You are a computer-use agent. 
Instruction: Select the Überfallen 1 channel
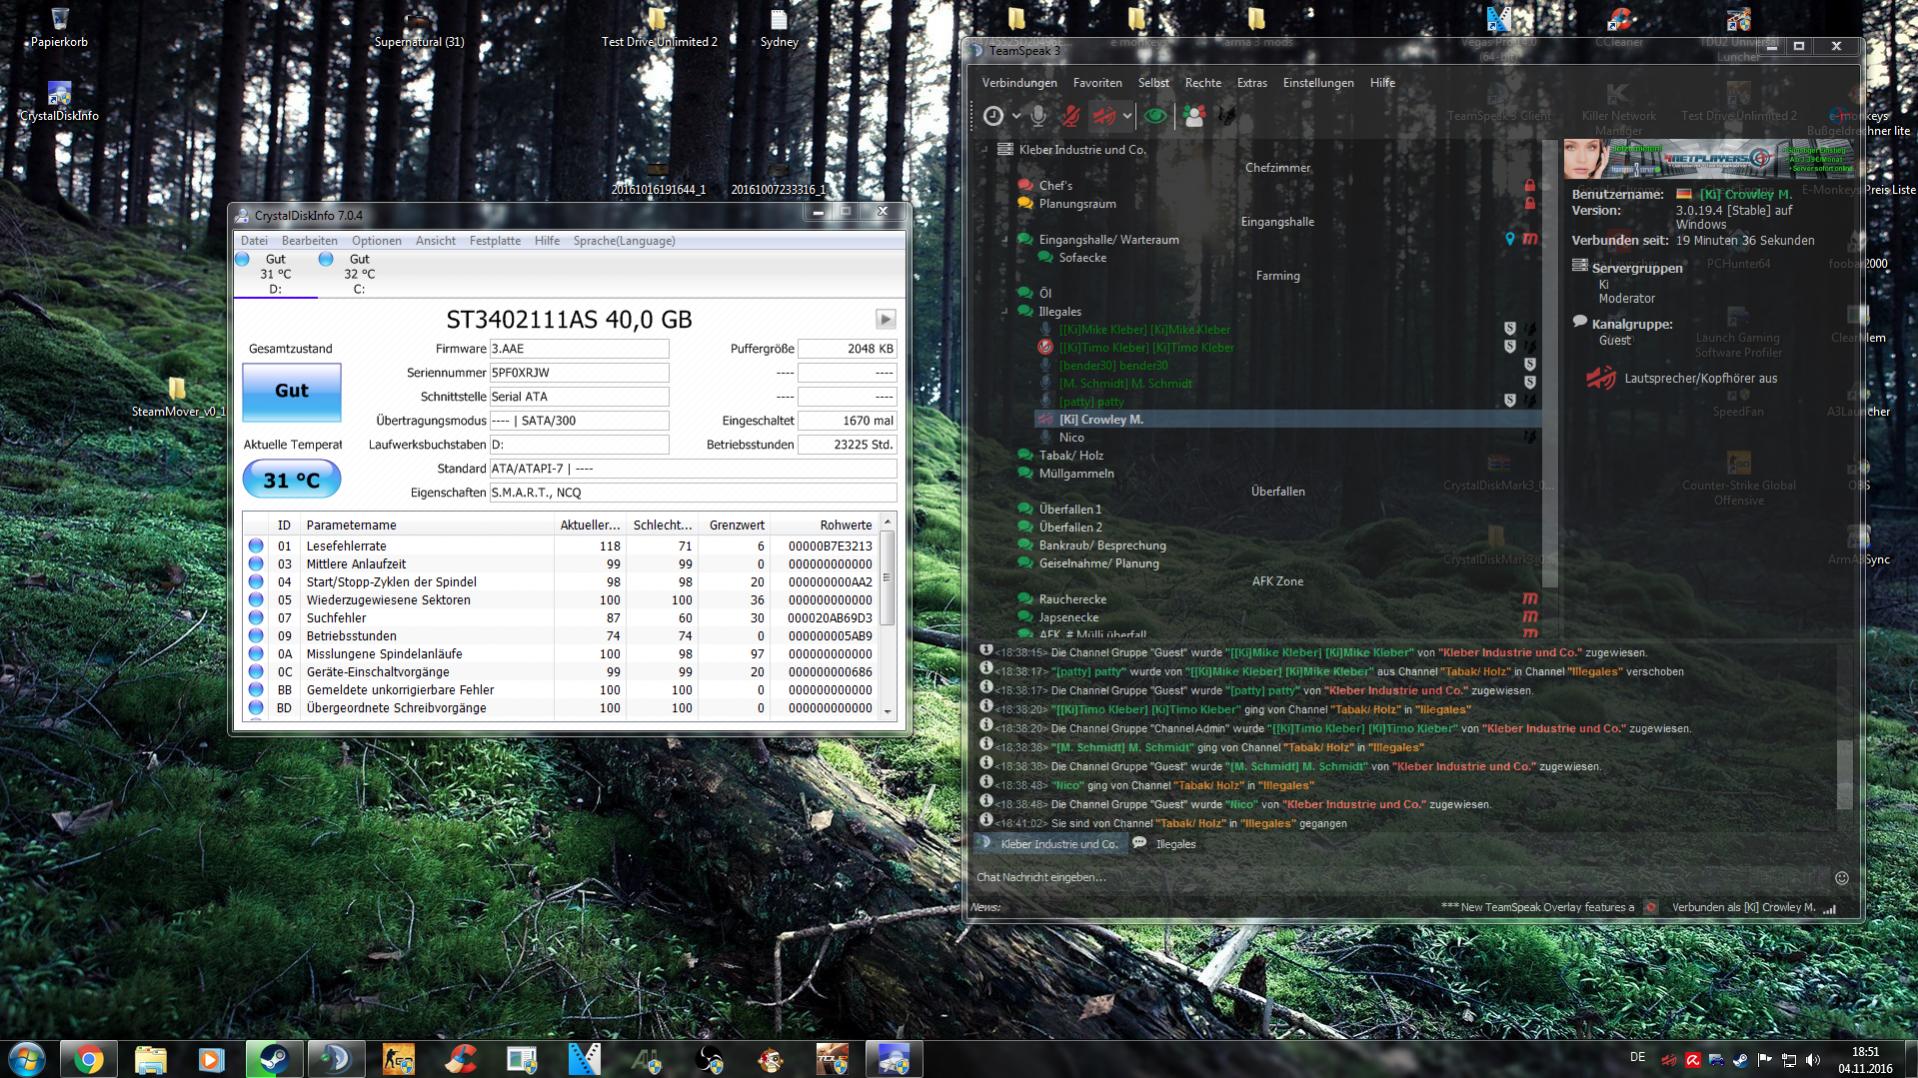pyautogui.click(x=1070, y=510)
